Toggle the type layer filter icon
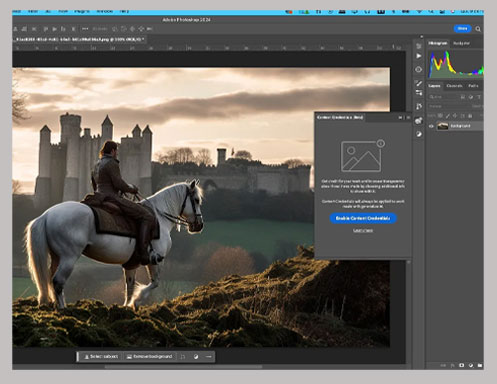497x384 pixels. pos(479,97)
